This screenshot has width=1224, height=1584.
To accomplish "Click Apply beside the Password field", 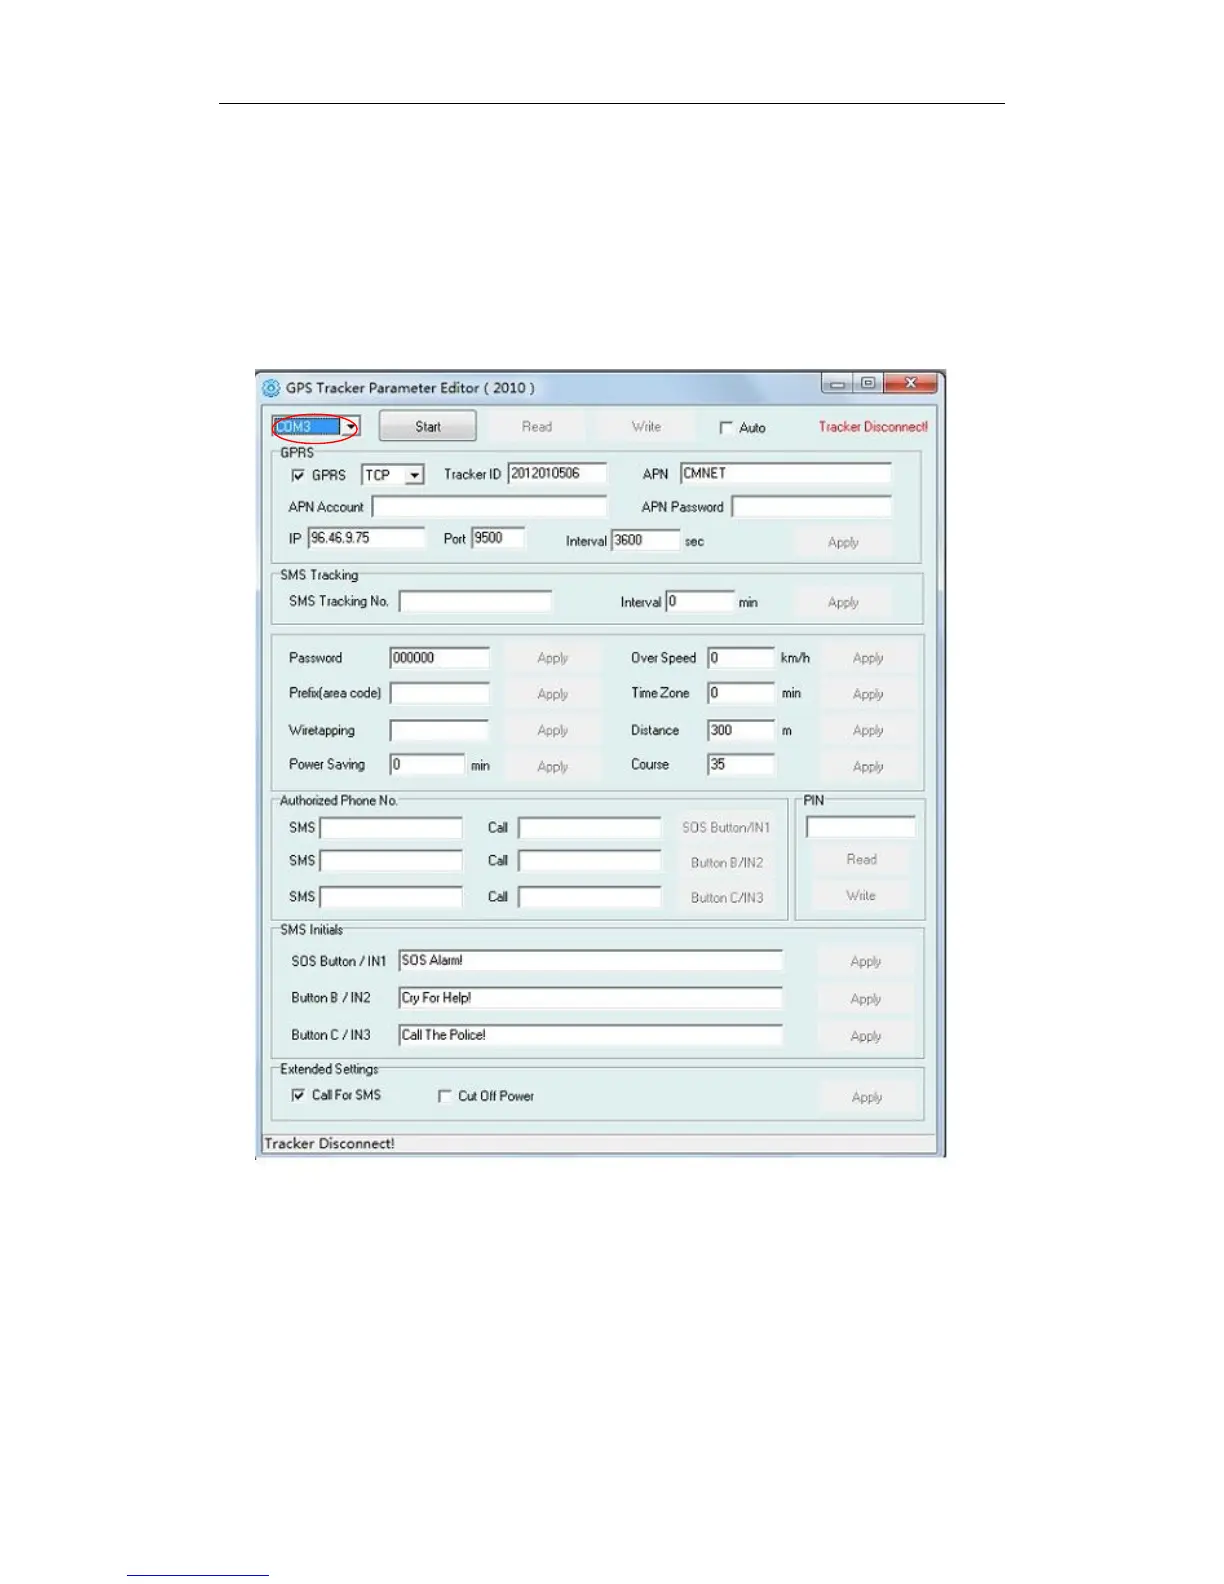I will click(x=553, y=658).
